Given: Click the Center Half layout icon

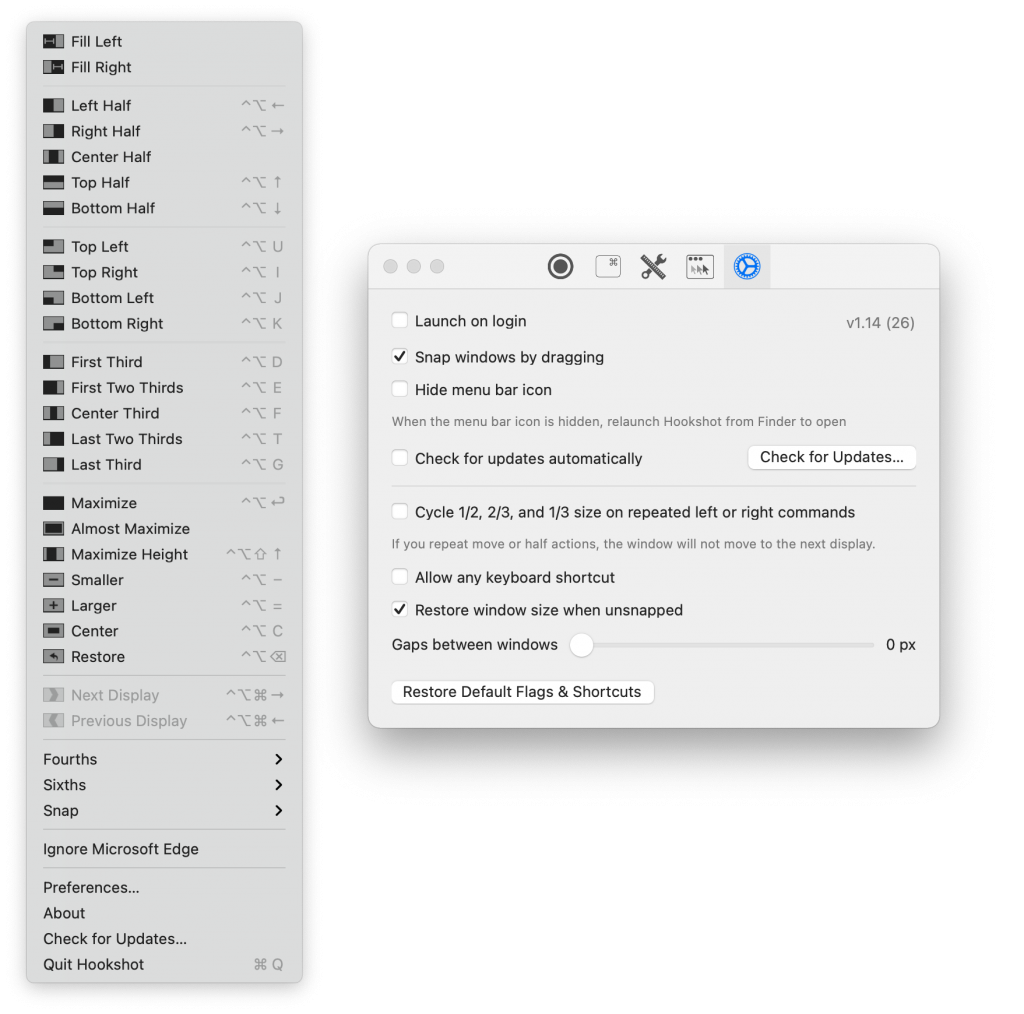Looking at the screenshot, I should pos(54,157).
